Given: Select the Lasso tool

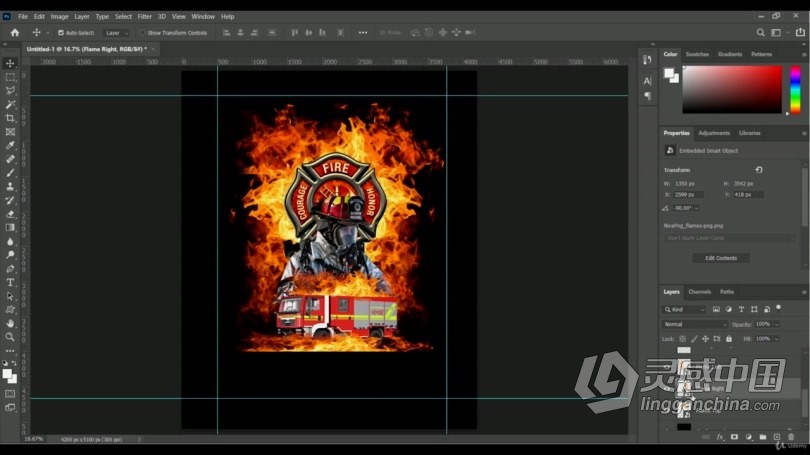Looking at the screenshot, I should 10,90.
